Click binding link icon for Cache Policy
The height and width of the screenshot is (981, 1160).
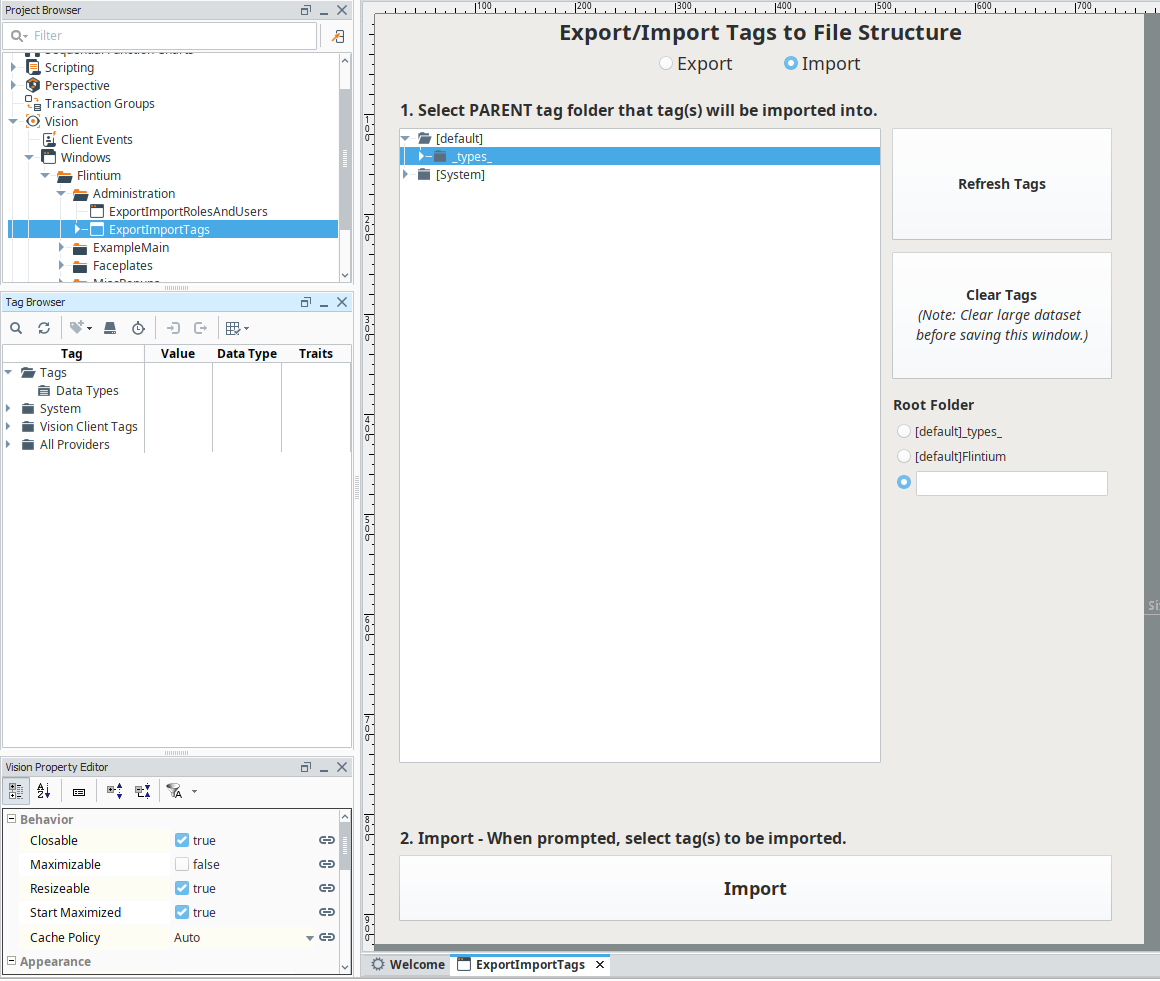coord(327,937)
